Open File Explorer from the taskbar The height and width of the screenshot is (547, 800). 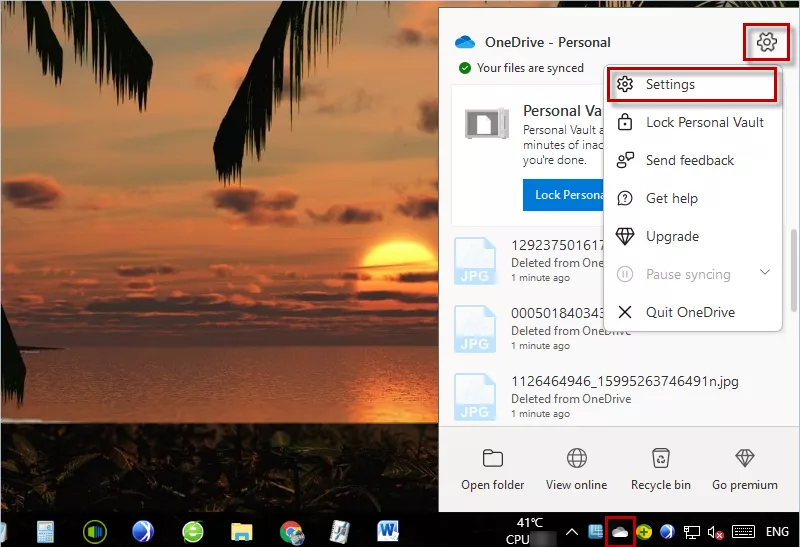[242, 531]
